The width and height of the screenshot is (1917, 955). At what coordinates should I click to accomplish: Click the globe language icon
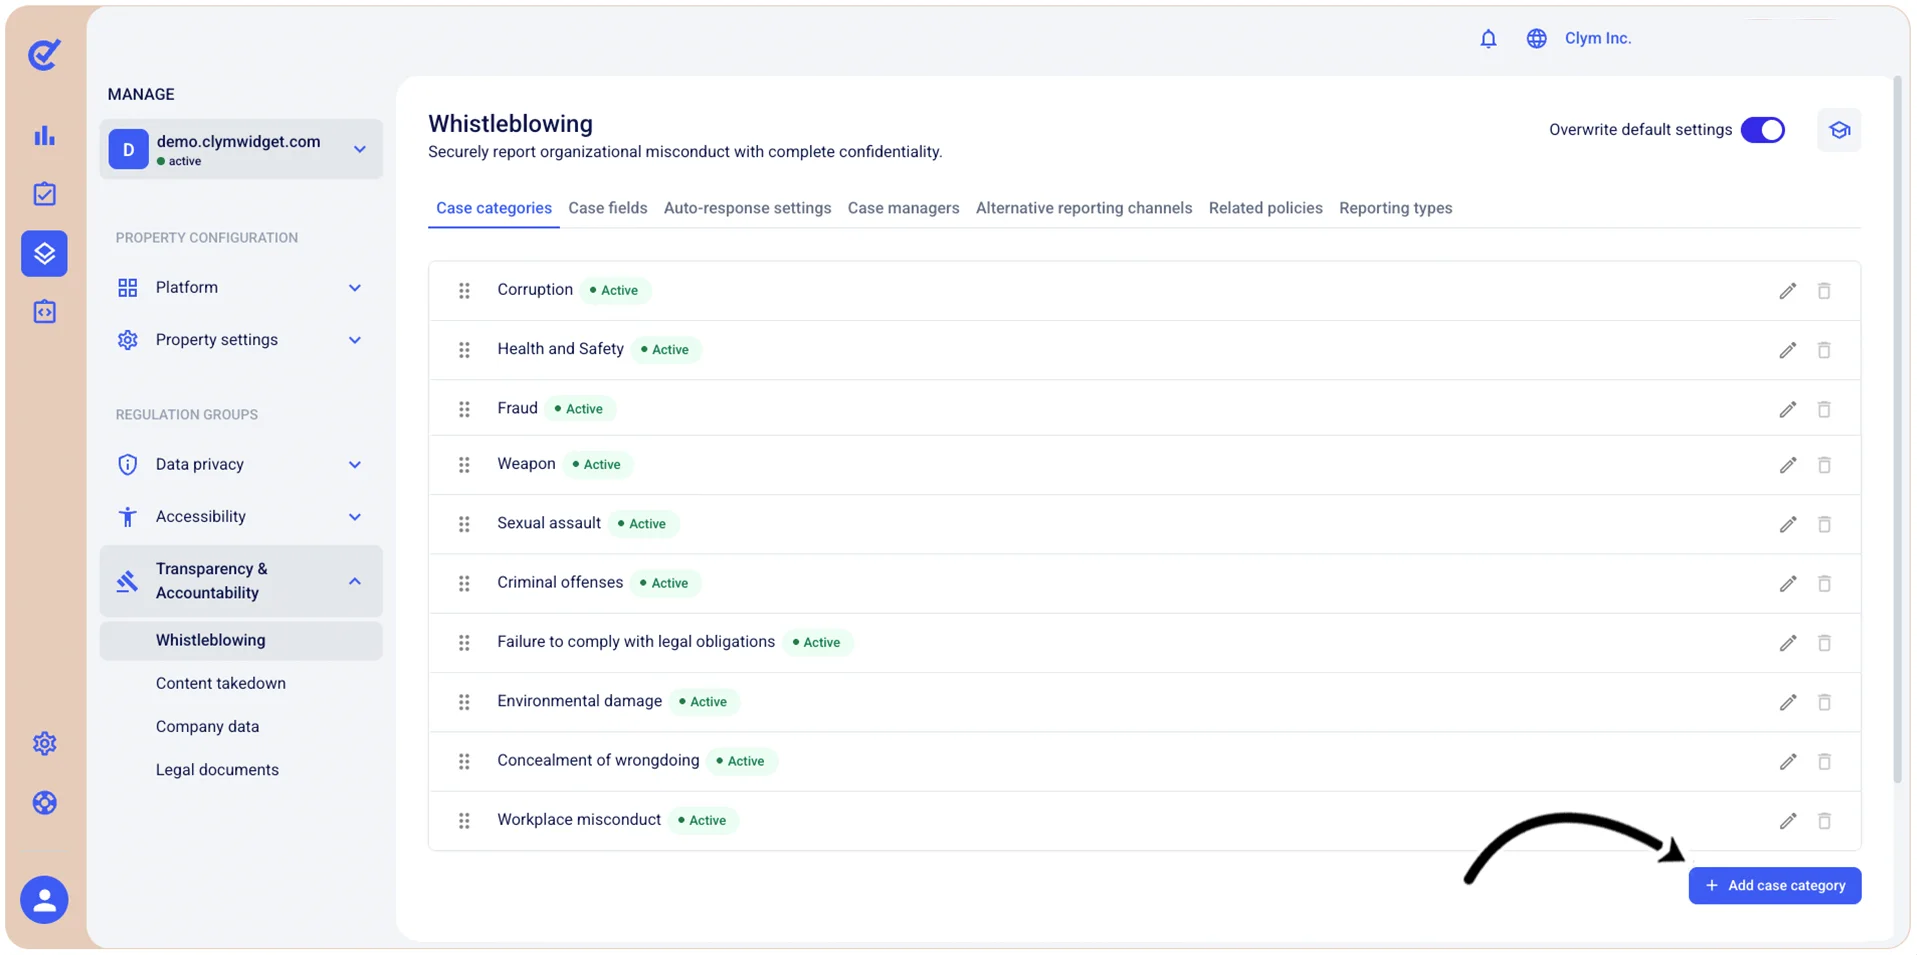click(1536, 39)
